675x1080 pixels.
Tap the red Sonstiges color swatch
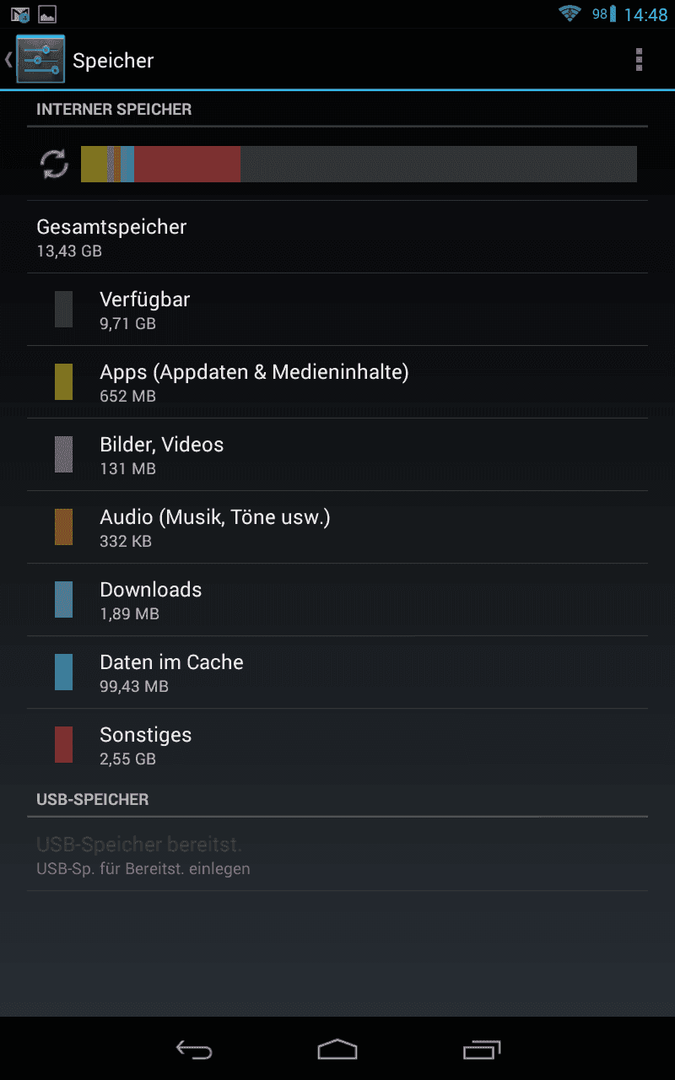(63, 745)
